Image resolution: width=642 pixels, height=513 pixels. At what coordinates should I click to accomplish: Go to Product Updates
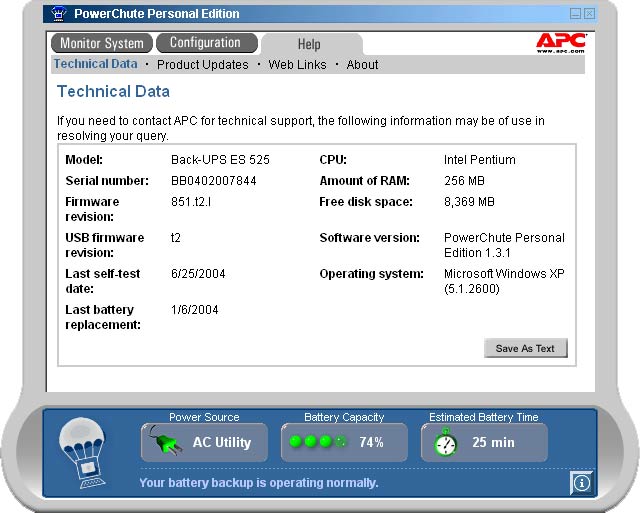pyautogui.click(x=203, y=65)
